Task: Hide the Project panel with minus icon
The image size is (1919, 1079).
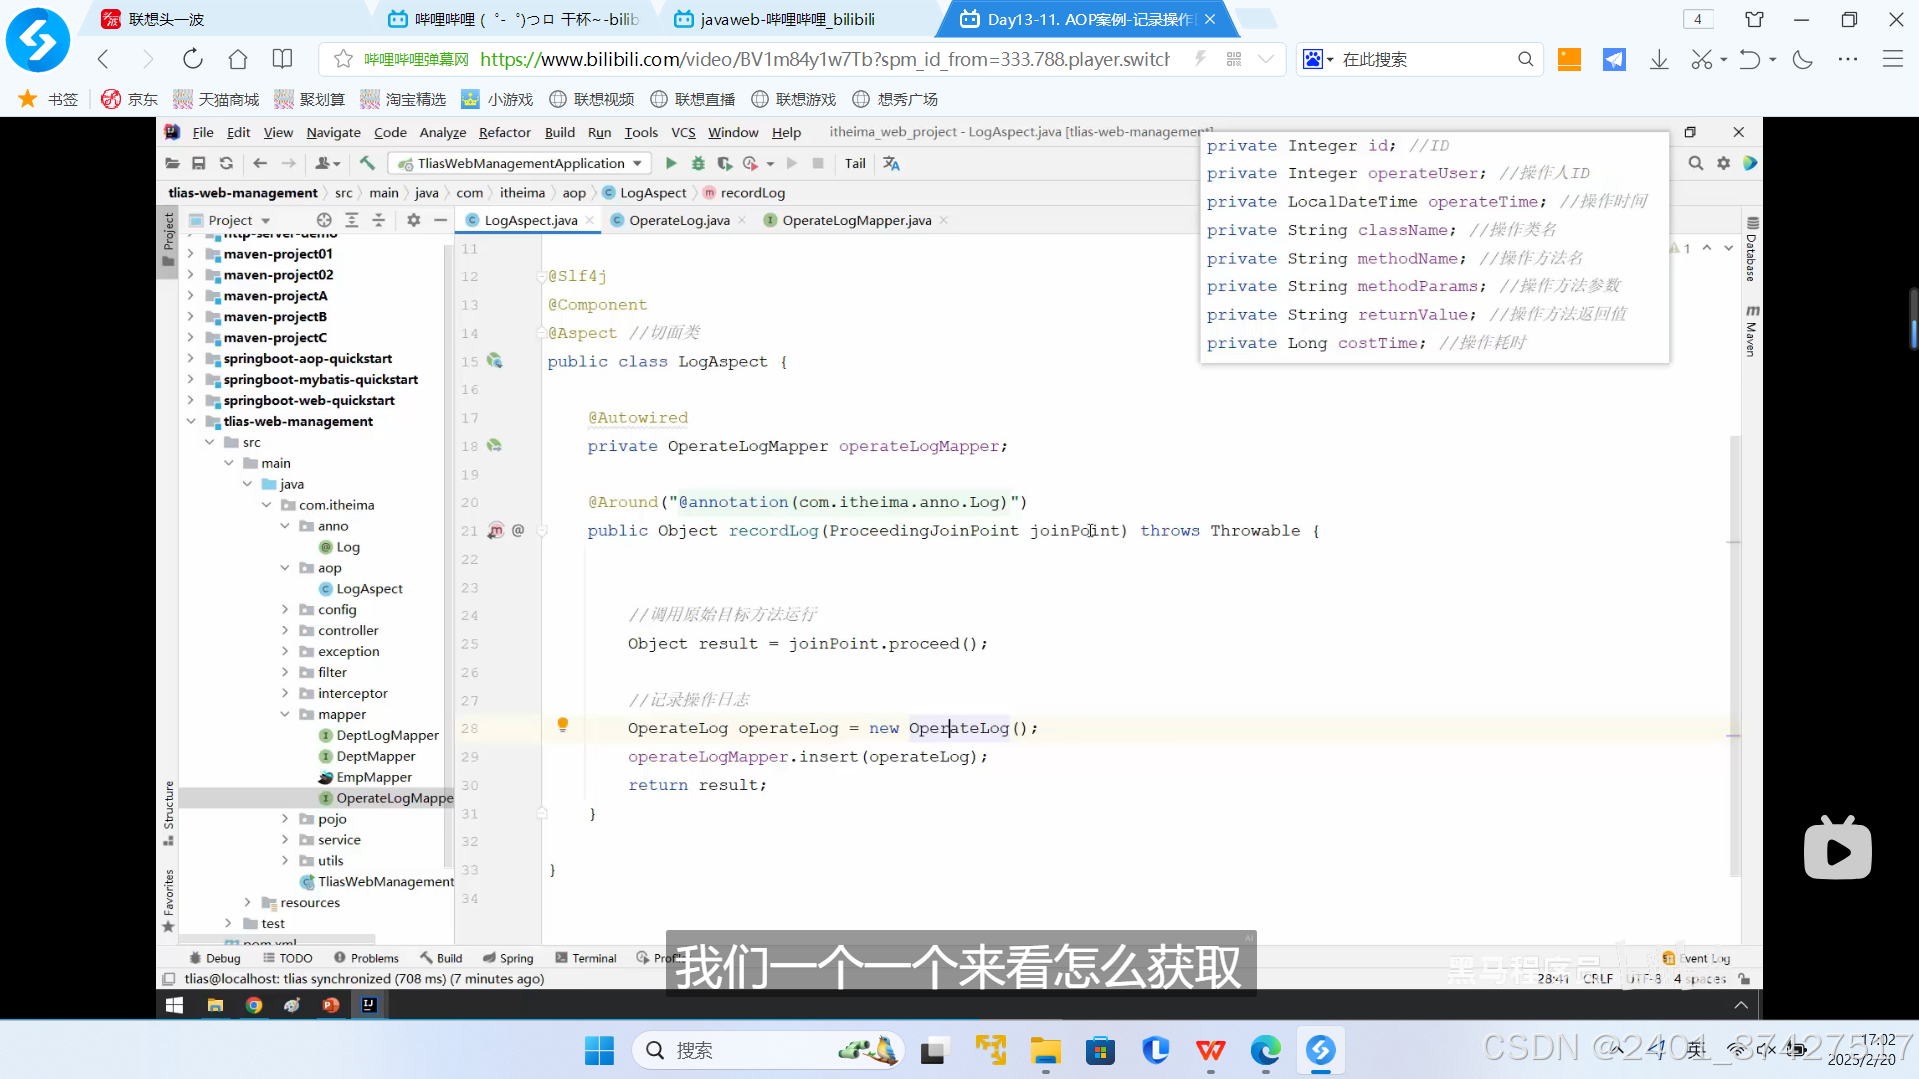Action: [440, 220]
